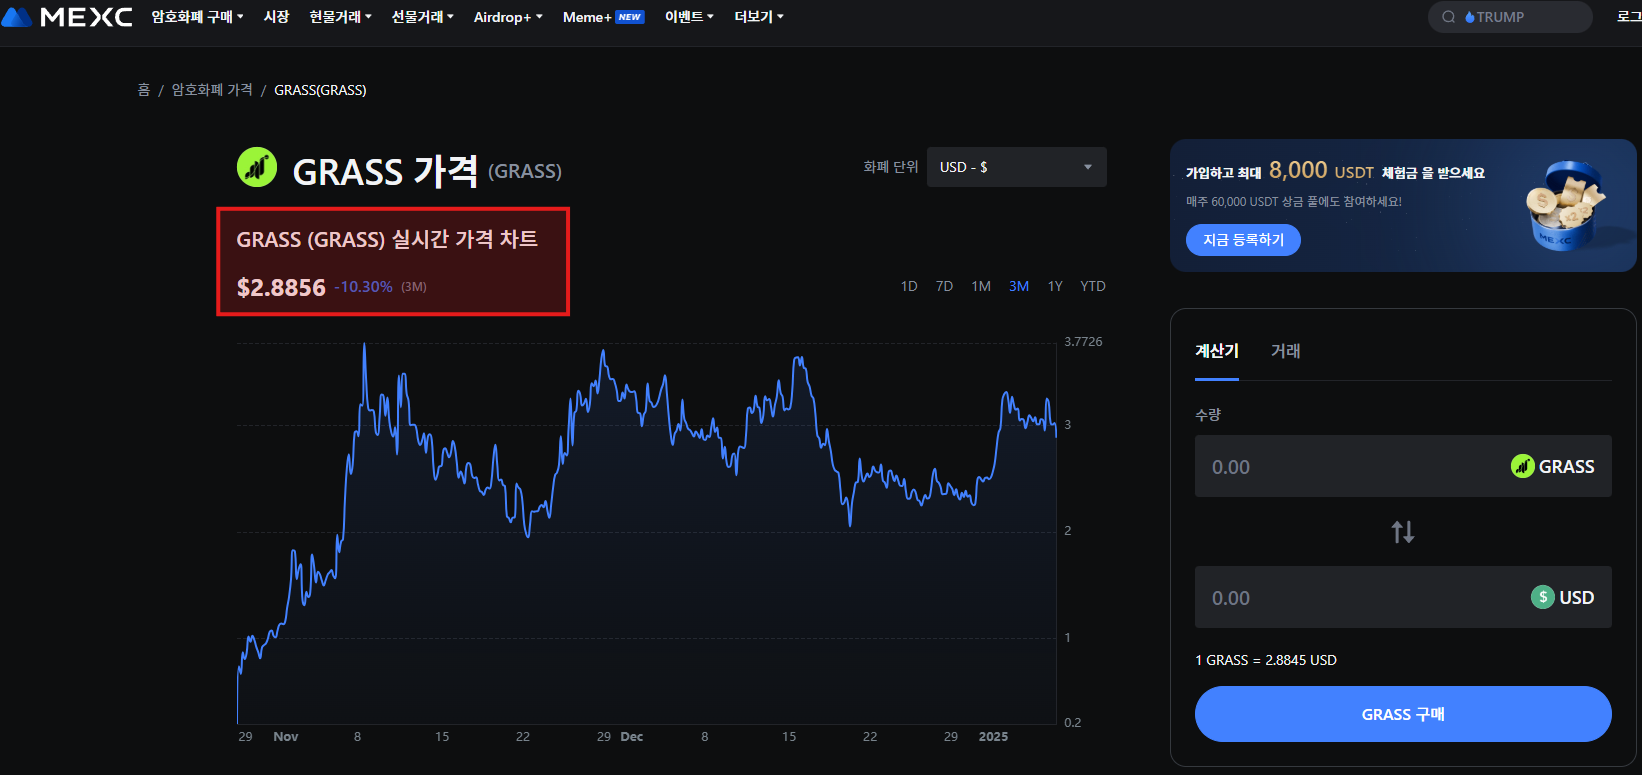Click the Nov label on chart axis

click(x=286, y=737)
